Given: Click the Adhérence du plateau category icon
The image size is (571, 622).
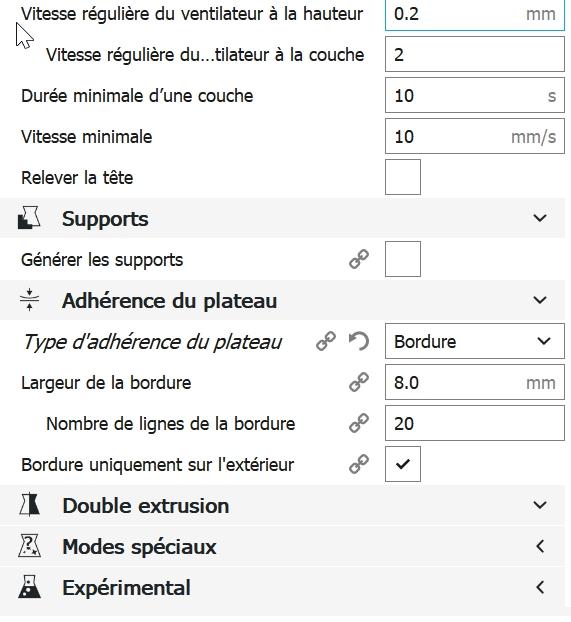Looking at the screenshot, I should point(29,300).
